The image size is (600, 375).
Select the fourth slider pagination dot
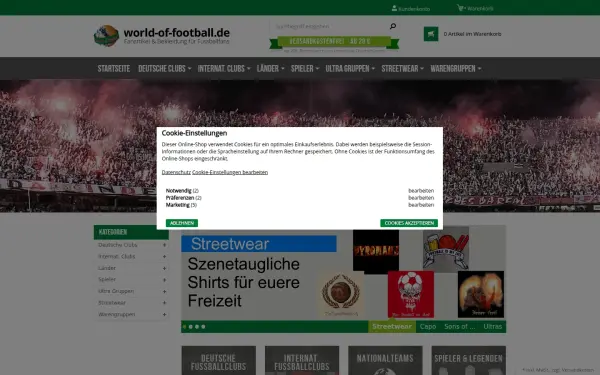pos(203,327)
